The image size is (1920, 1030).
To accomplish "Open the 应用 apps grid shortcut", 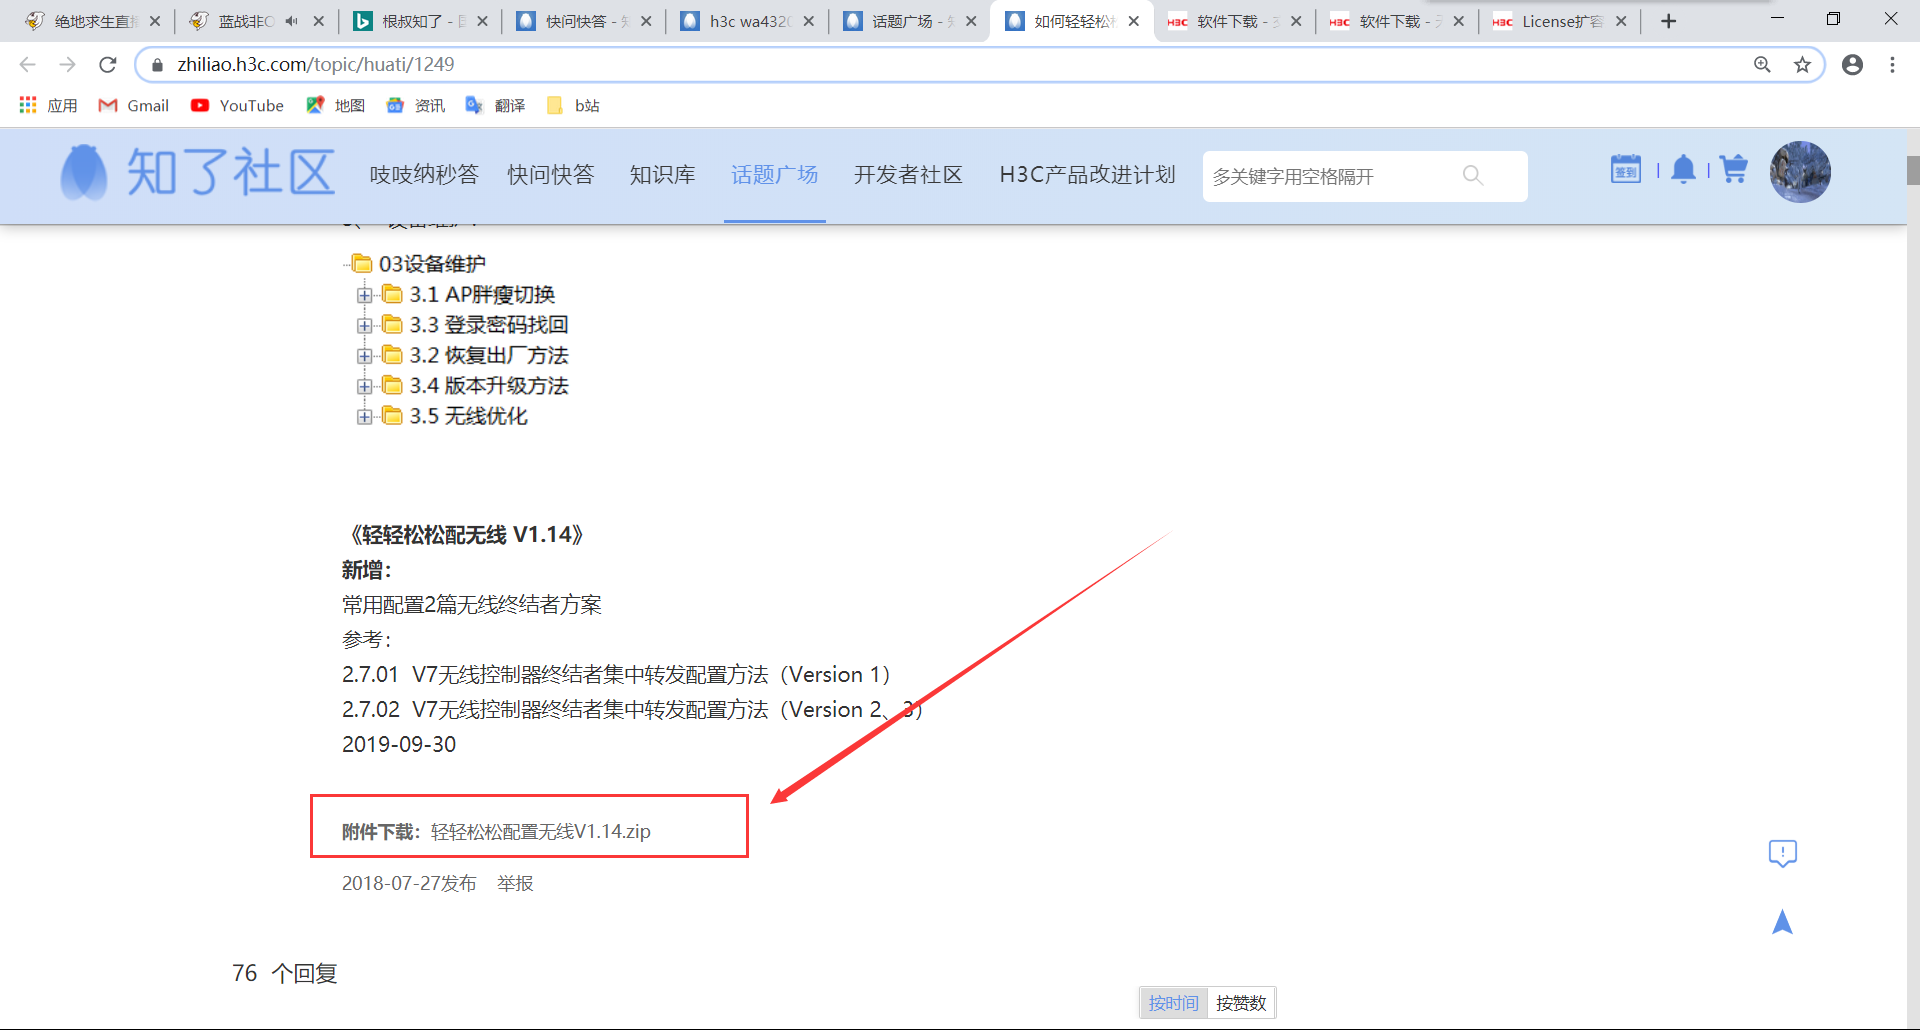I will [x=48, y=105].
